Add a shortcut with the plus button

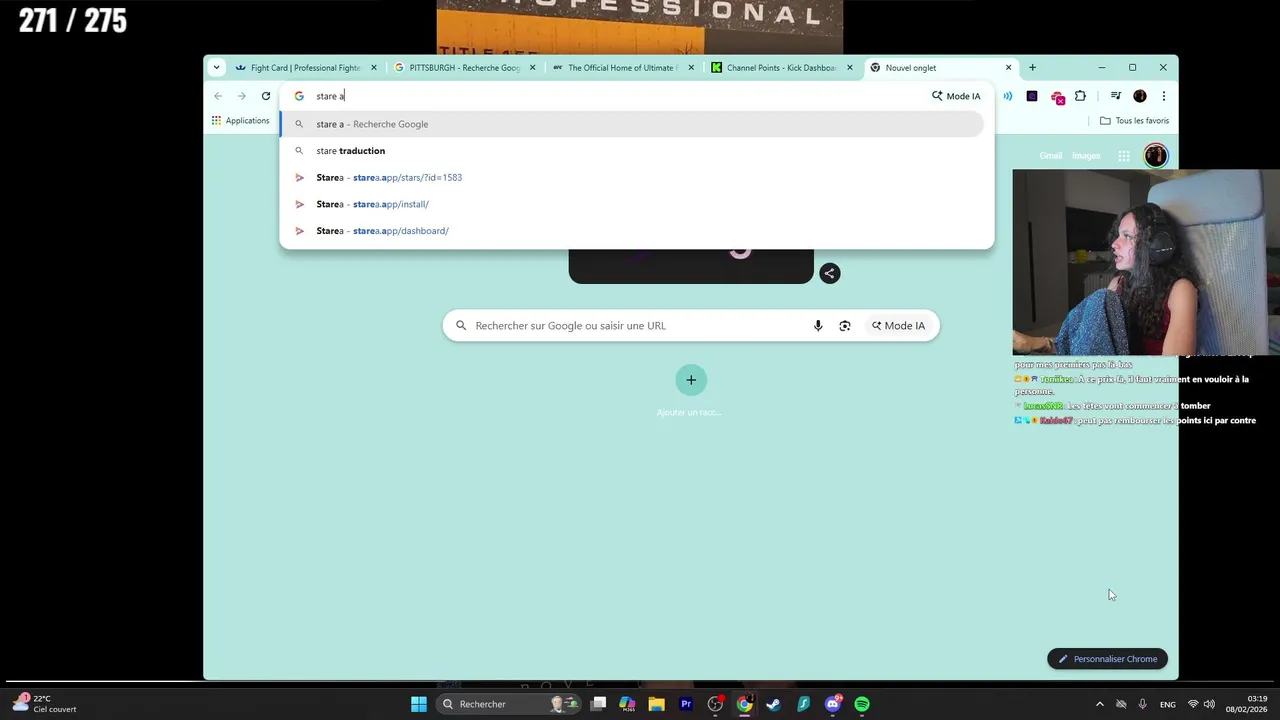(691, 380)
